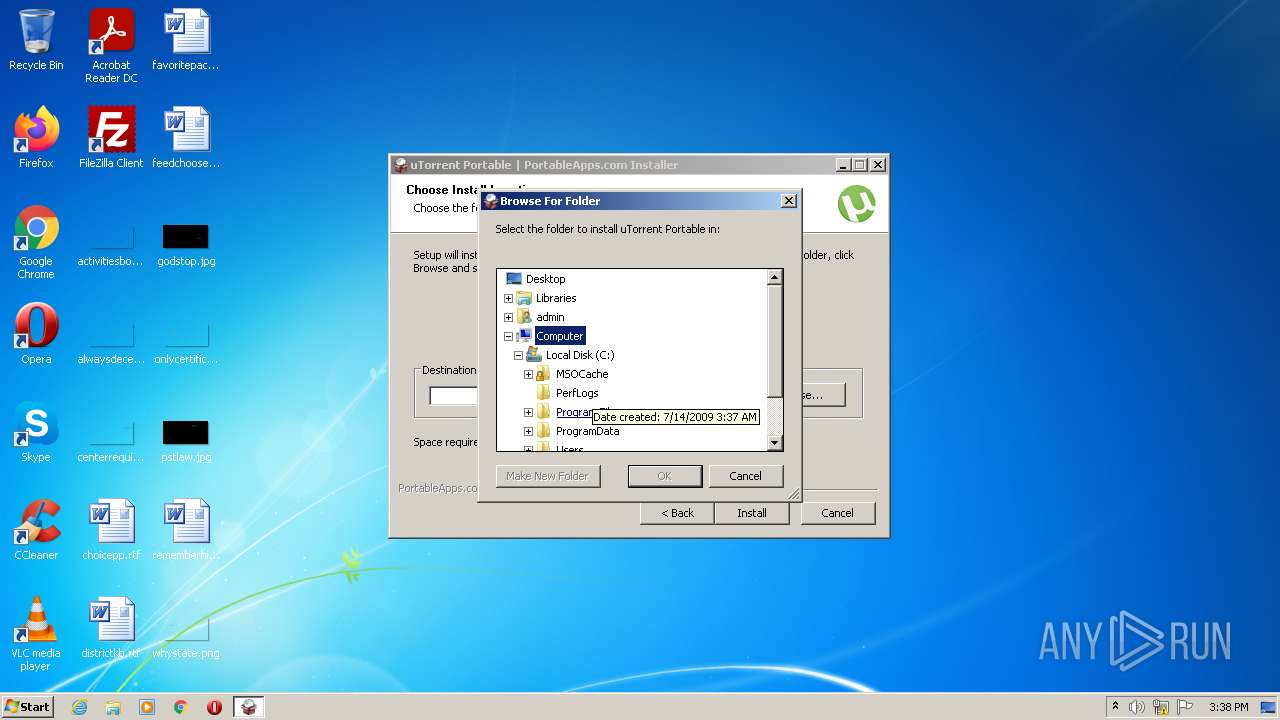1280x720 pixels.
Task: Open Action Center flag in the tray
Action: click(x=1185, y=707)
